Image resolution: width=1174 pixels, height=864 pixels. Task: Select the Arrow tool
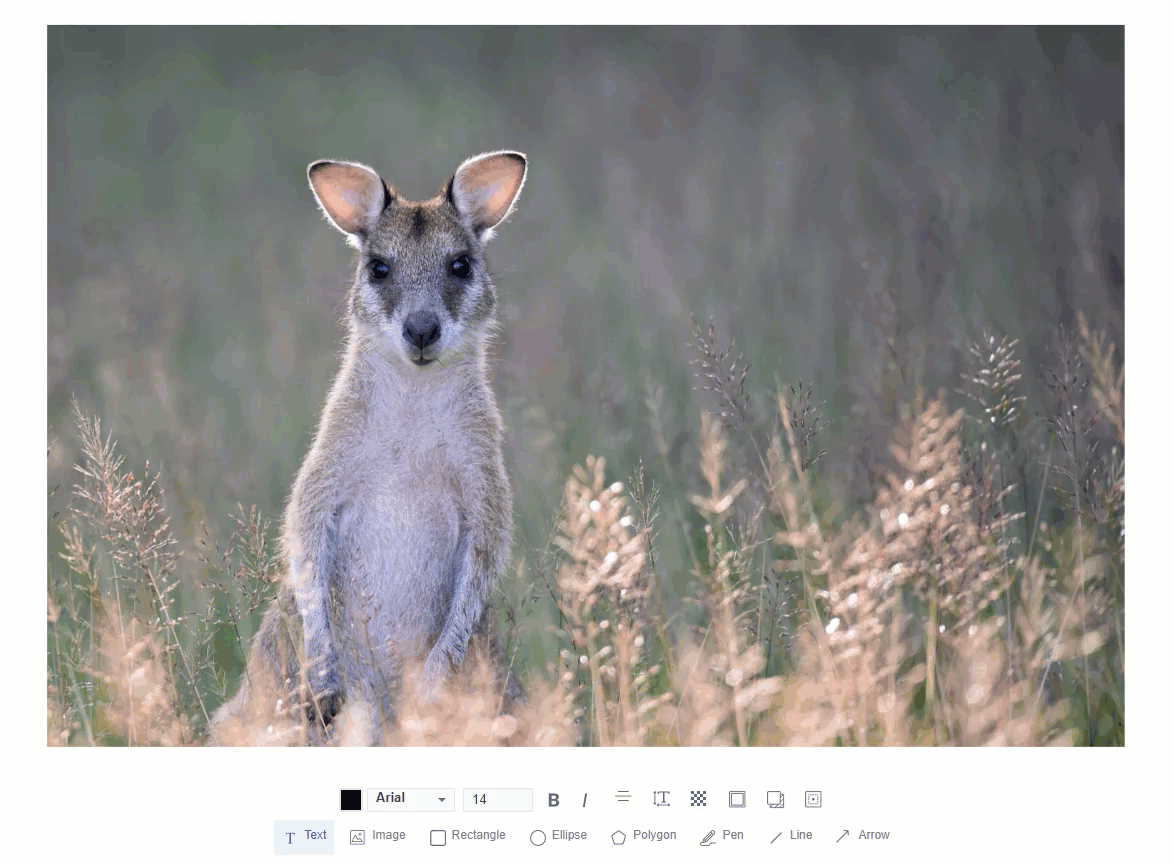pyautogui.click(x=863, y=836)
